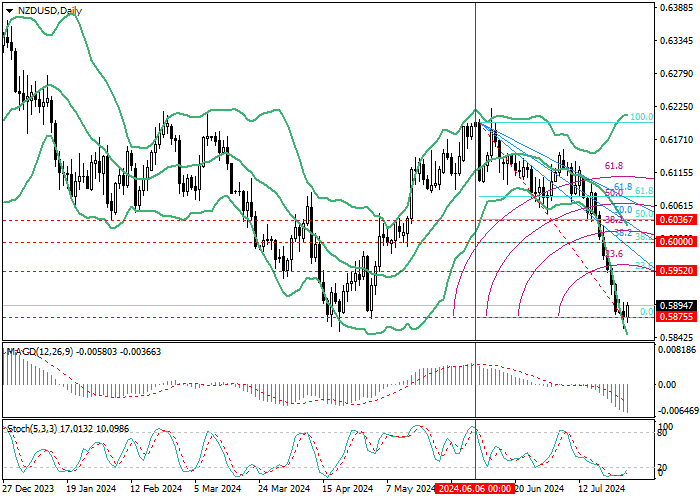Image resolution: width=700 pixels, height=500 pixels.
Task: Click the -0.006469 MACD scale value
Action: 678,410
